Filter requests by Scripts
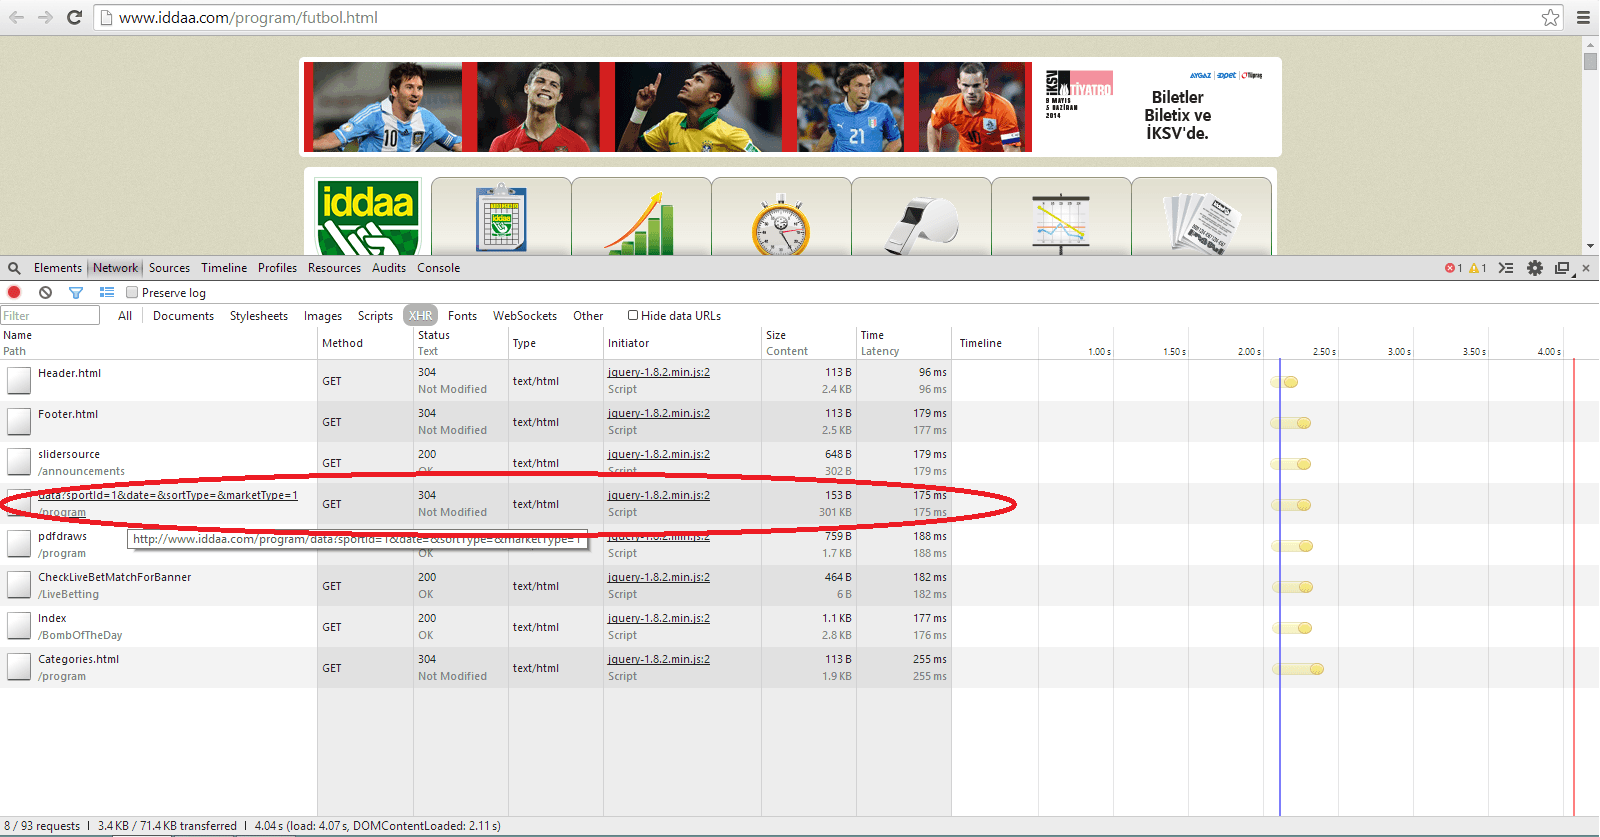The width and height of the screenshot is (1600, 837). pos(375,316)
